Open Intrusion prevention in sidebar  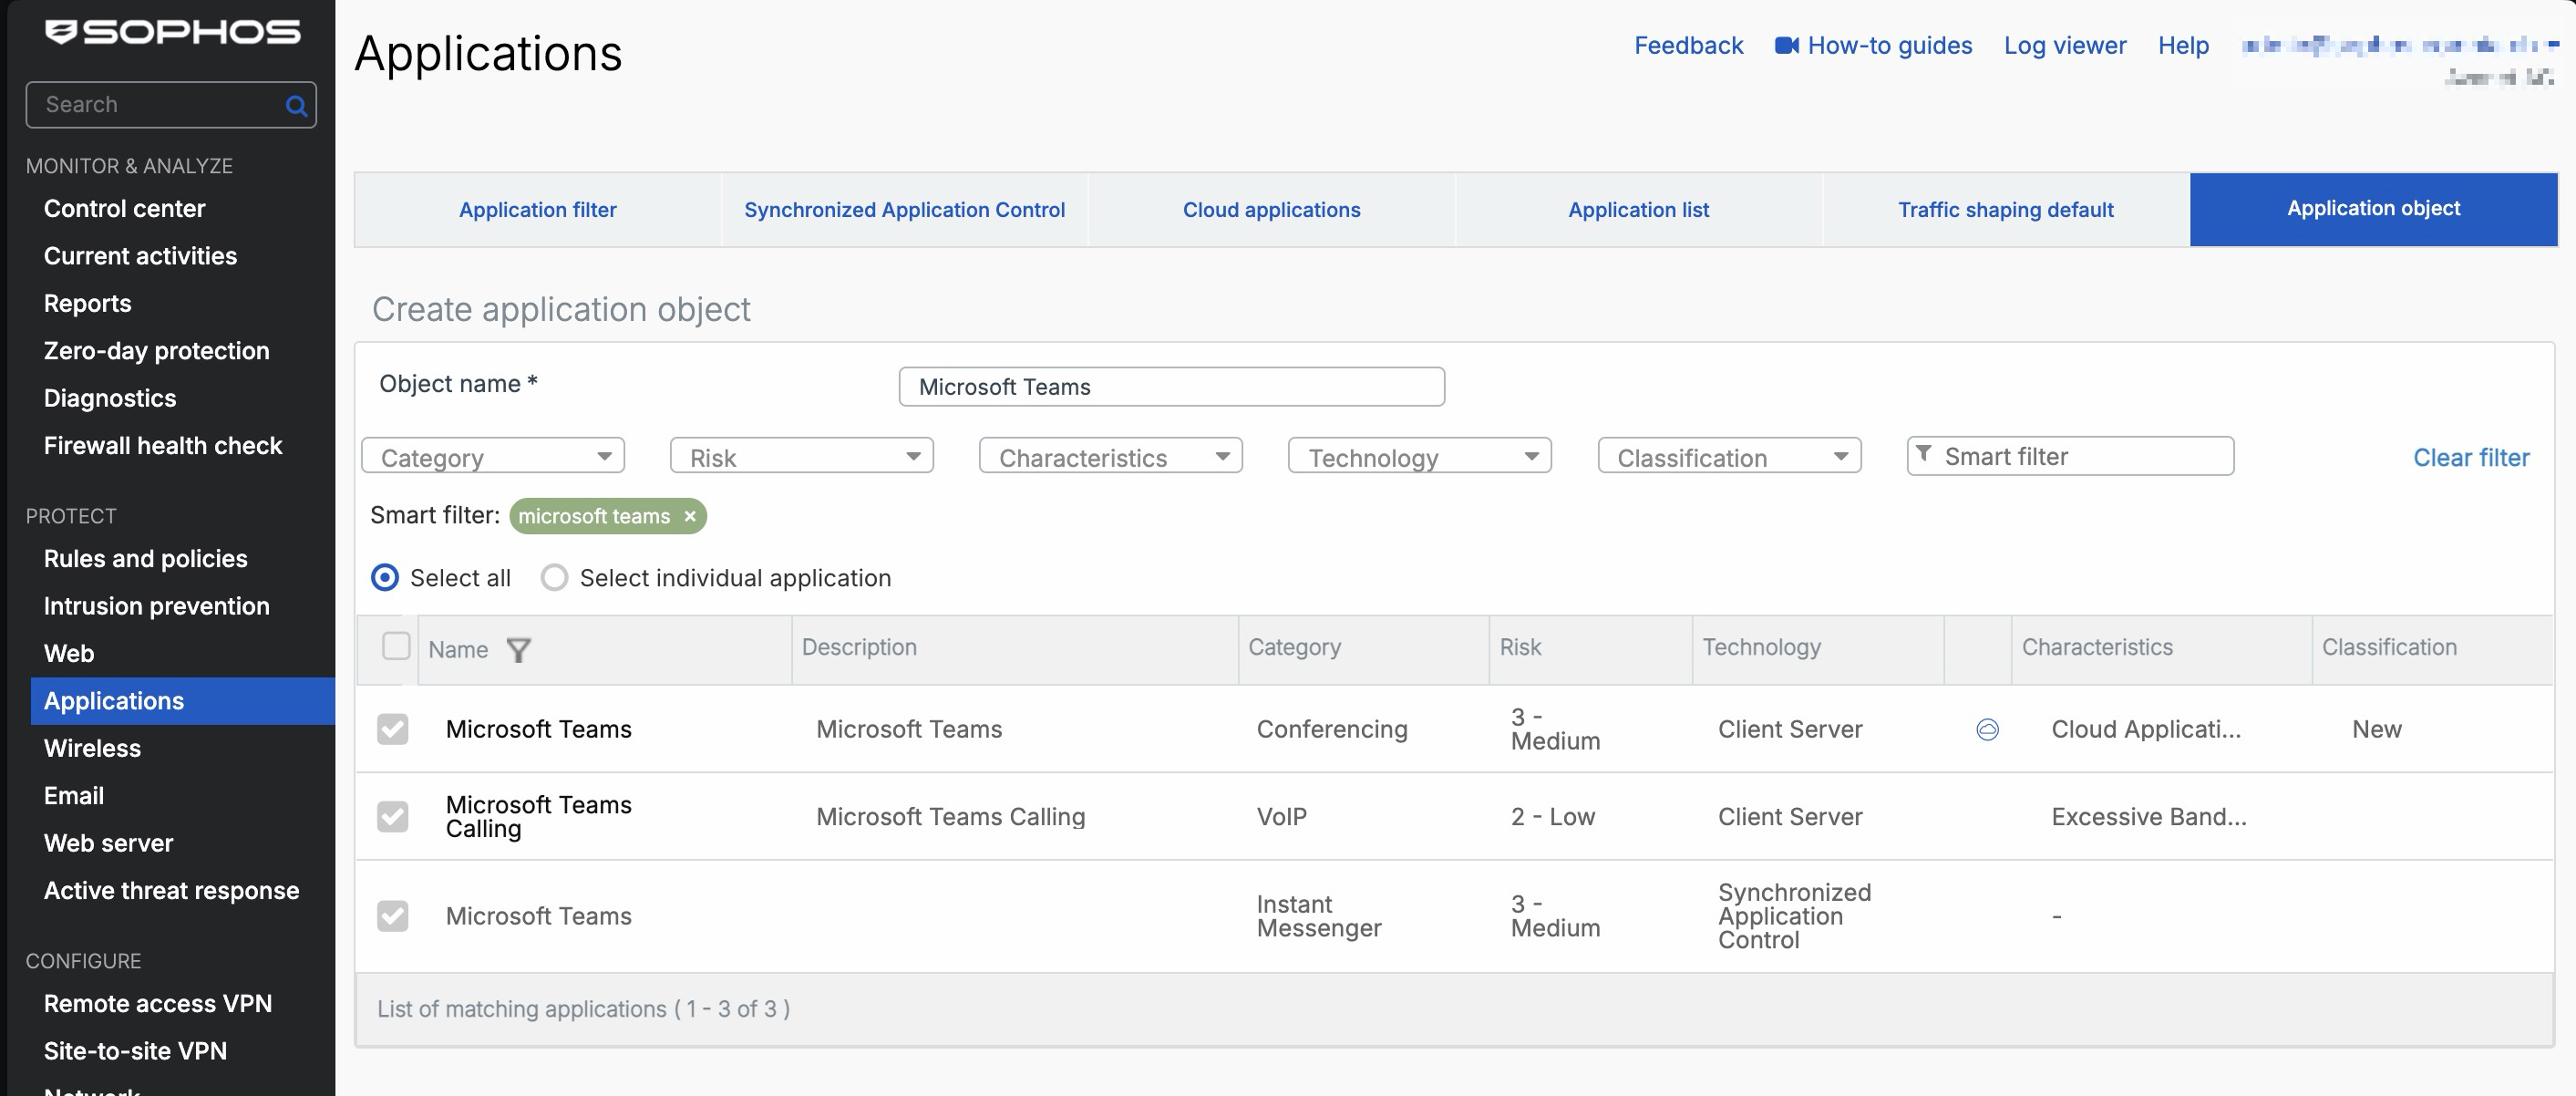coord(157,606)
